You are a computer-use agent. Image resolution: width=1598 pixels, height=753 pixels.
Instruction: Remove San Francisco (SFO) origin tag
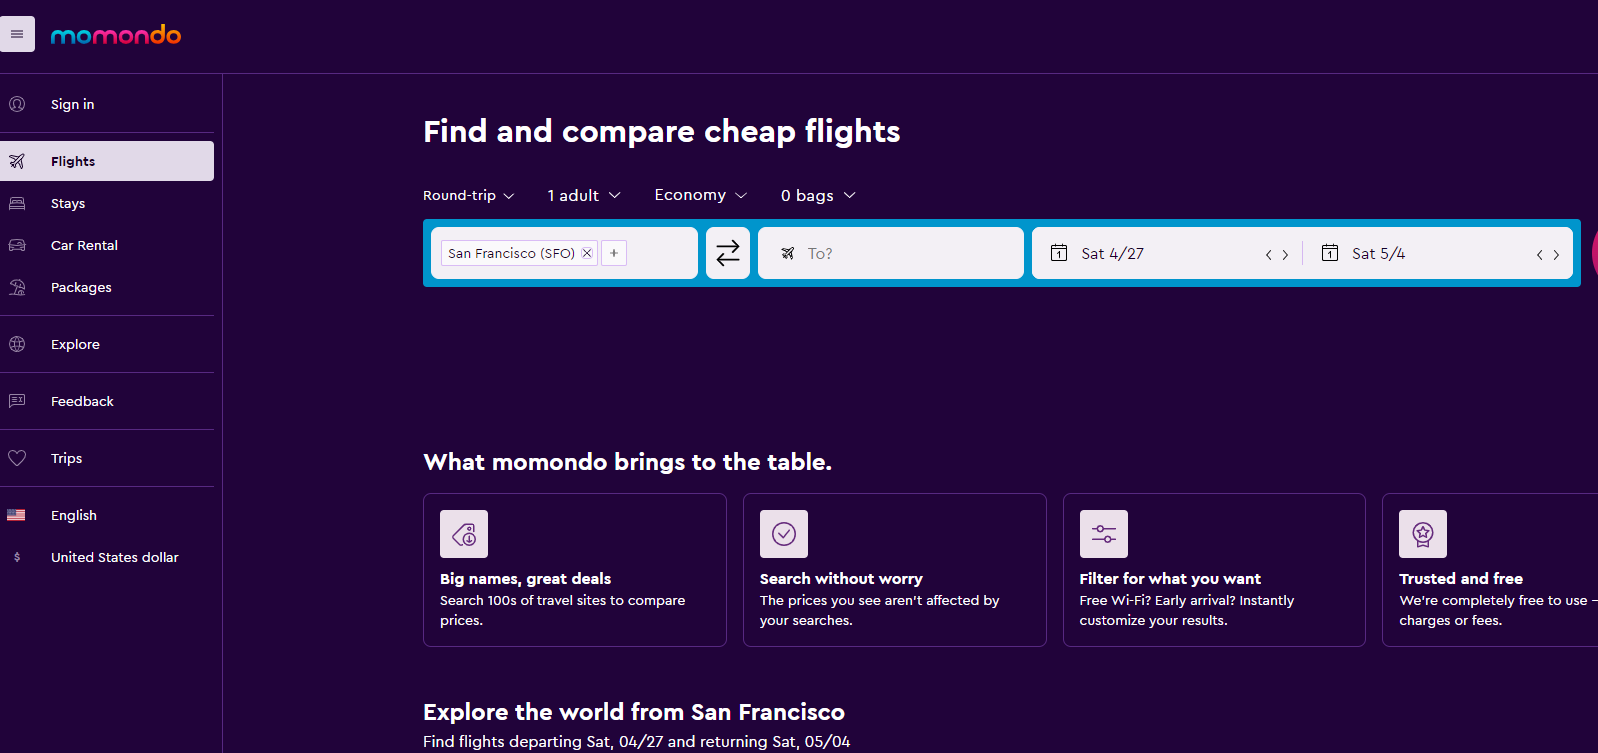587,253
